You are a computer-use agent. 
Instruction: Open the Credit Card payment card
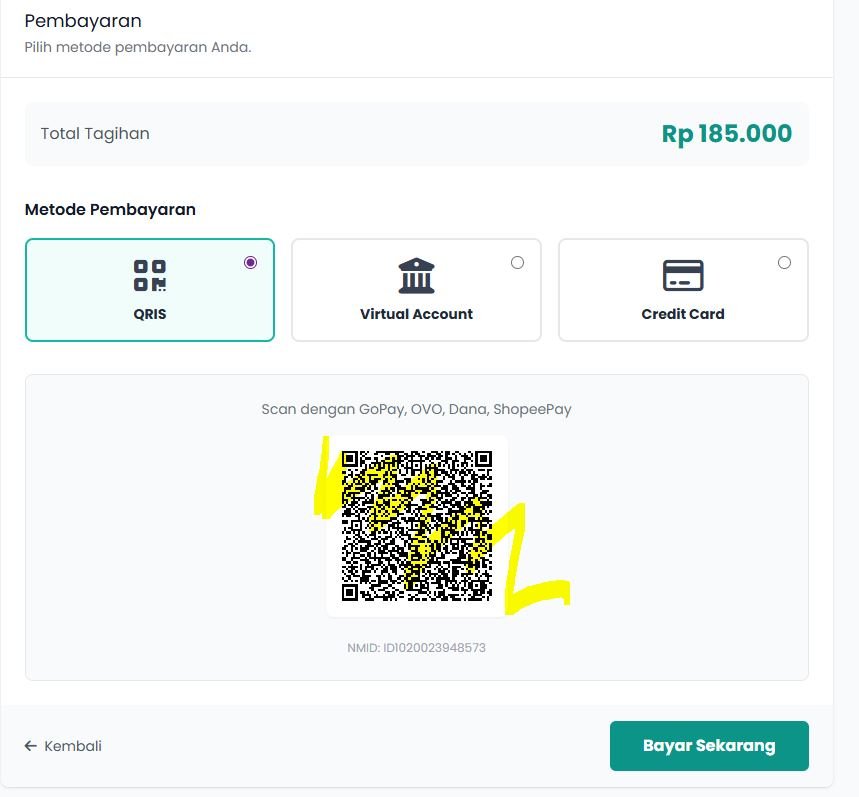tap(683, 289)
